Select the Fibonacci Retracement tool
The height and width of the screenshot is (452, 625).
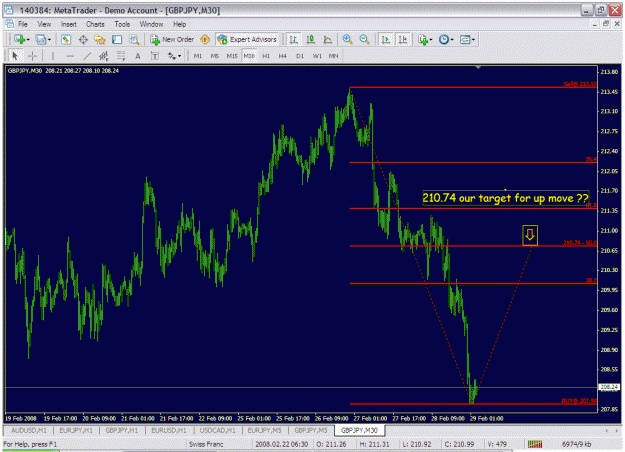click(x=121, y=56)
